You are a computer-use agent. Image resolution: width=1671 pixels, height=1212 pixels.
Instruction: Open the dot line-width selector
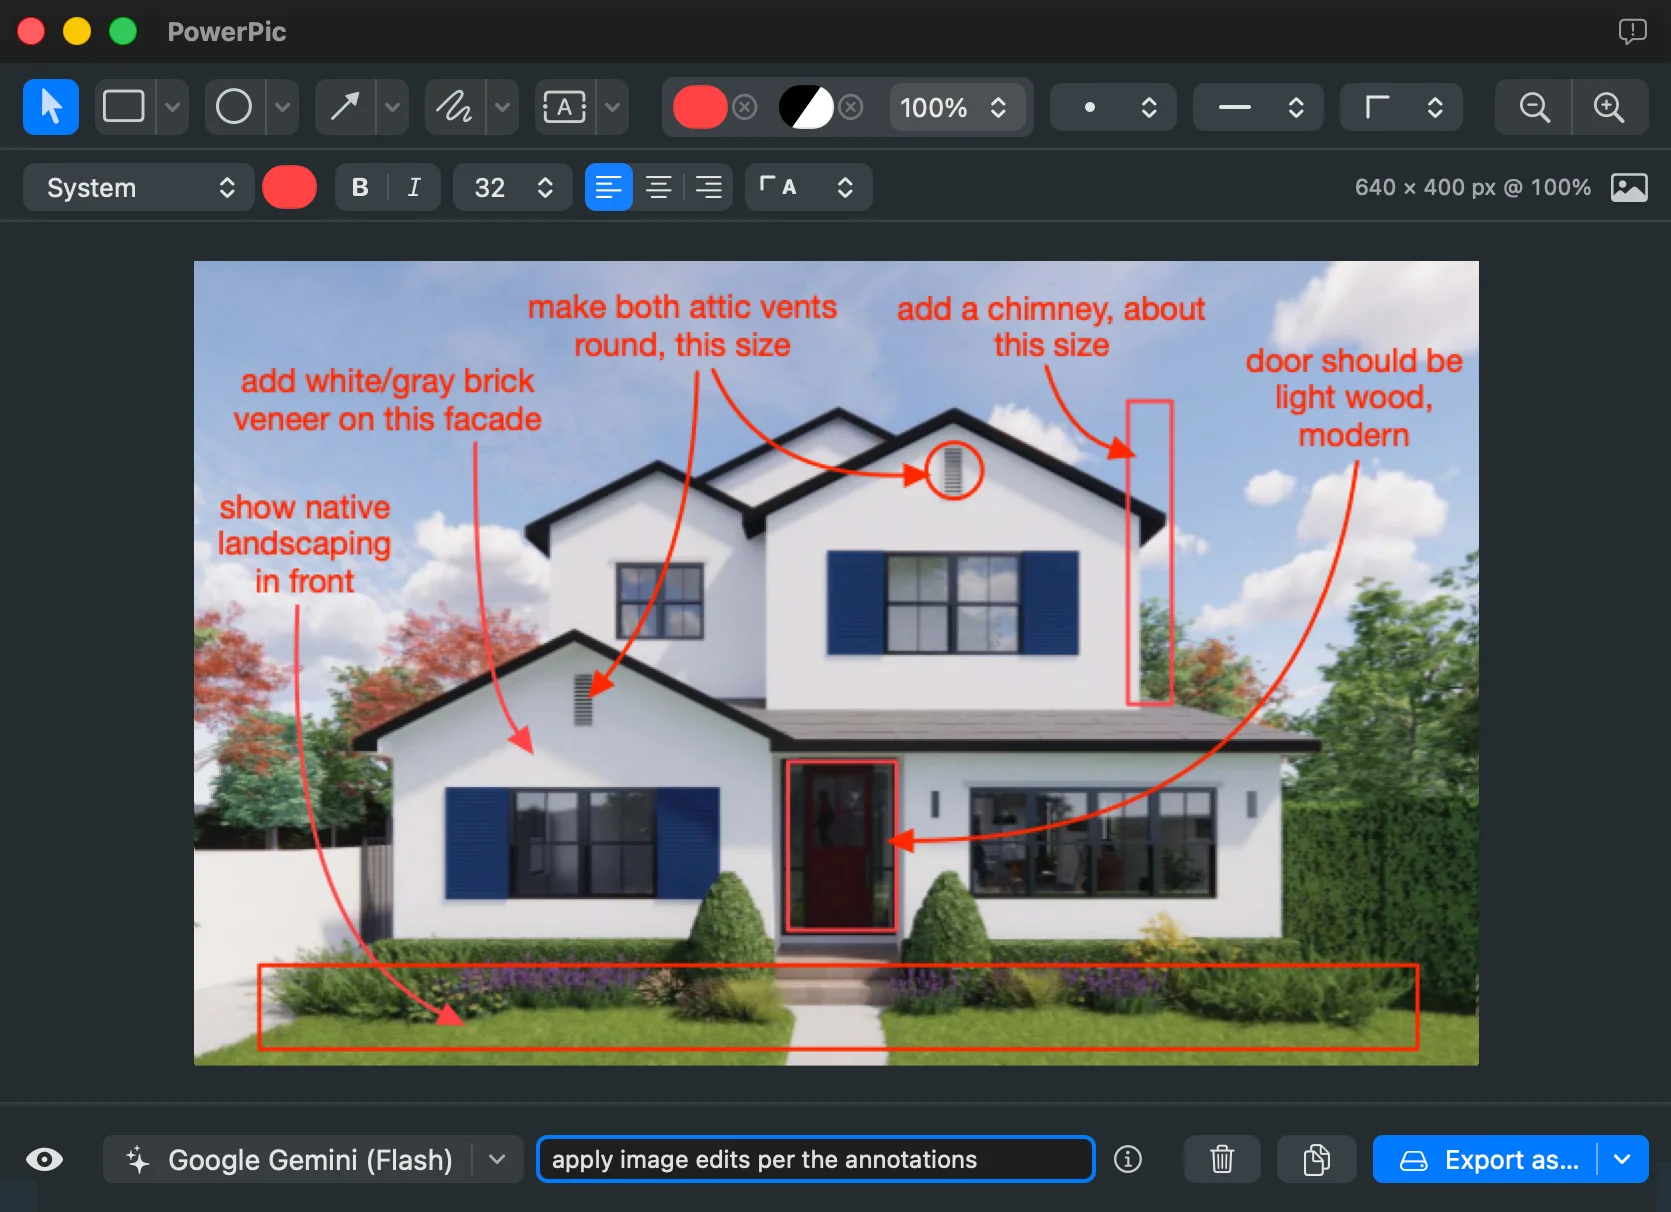[1113, 107]
